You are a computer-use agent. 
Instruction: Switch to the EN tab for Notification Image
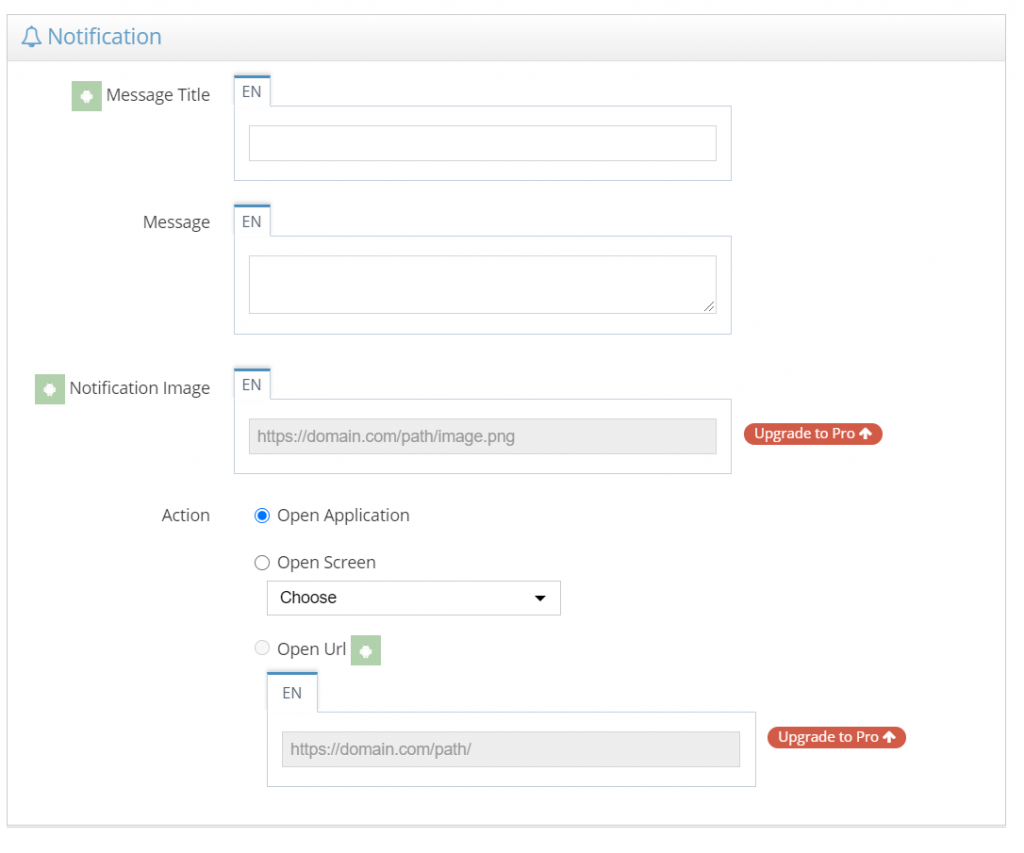pyautogui.click(x=251, y=383)
